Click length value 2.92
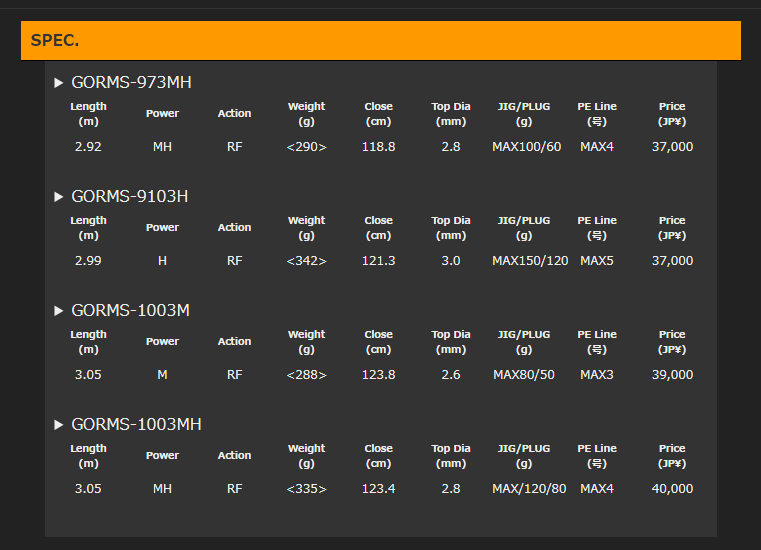 (x=88, y=147)
